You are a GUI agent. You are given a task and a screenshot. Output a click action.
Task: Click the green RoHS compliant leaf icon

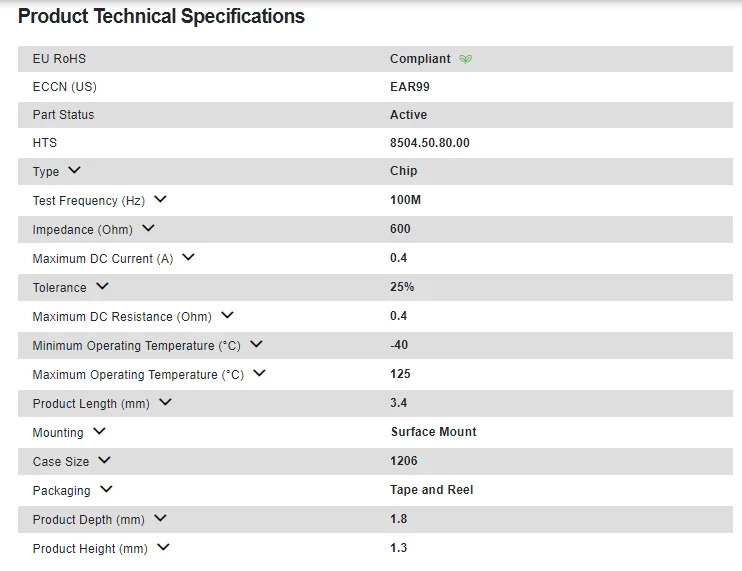point(465,59)
